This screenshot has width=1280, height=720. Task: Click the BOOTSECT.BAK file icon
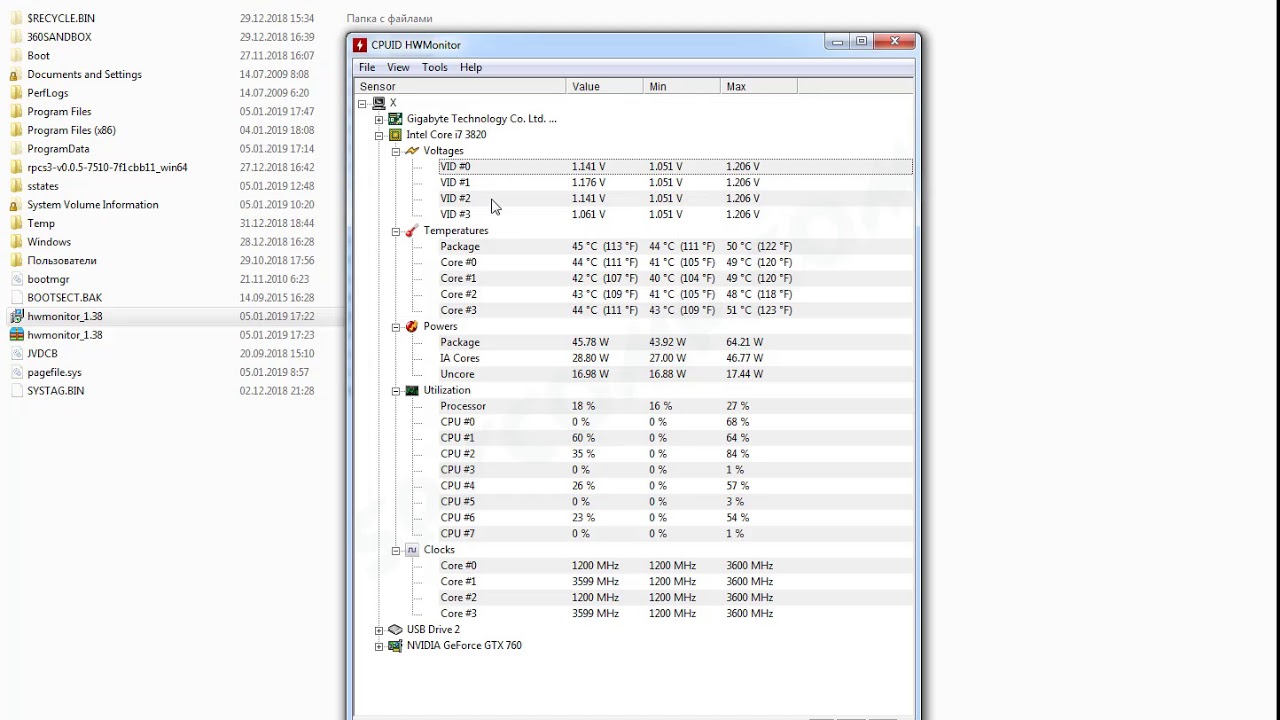16,297
